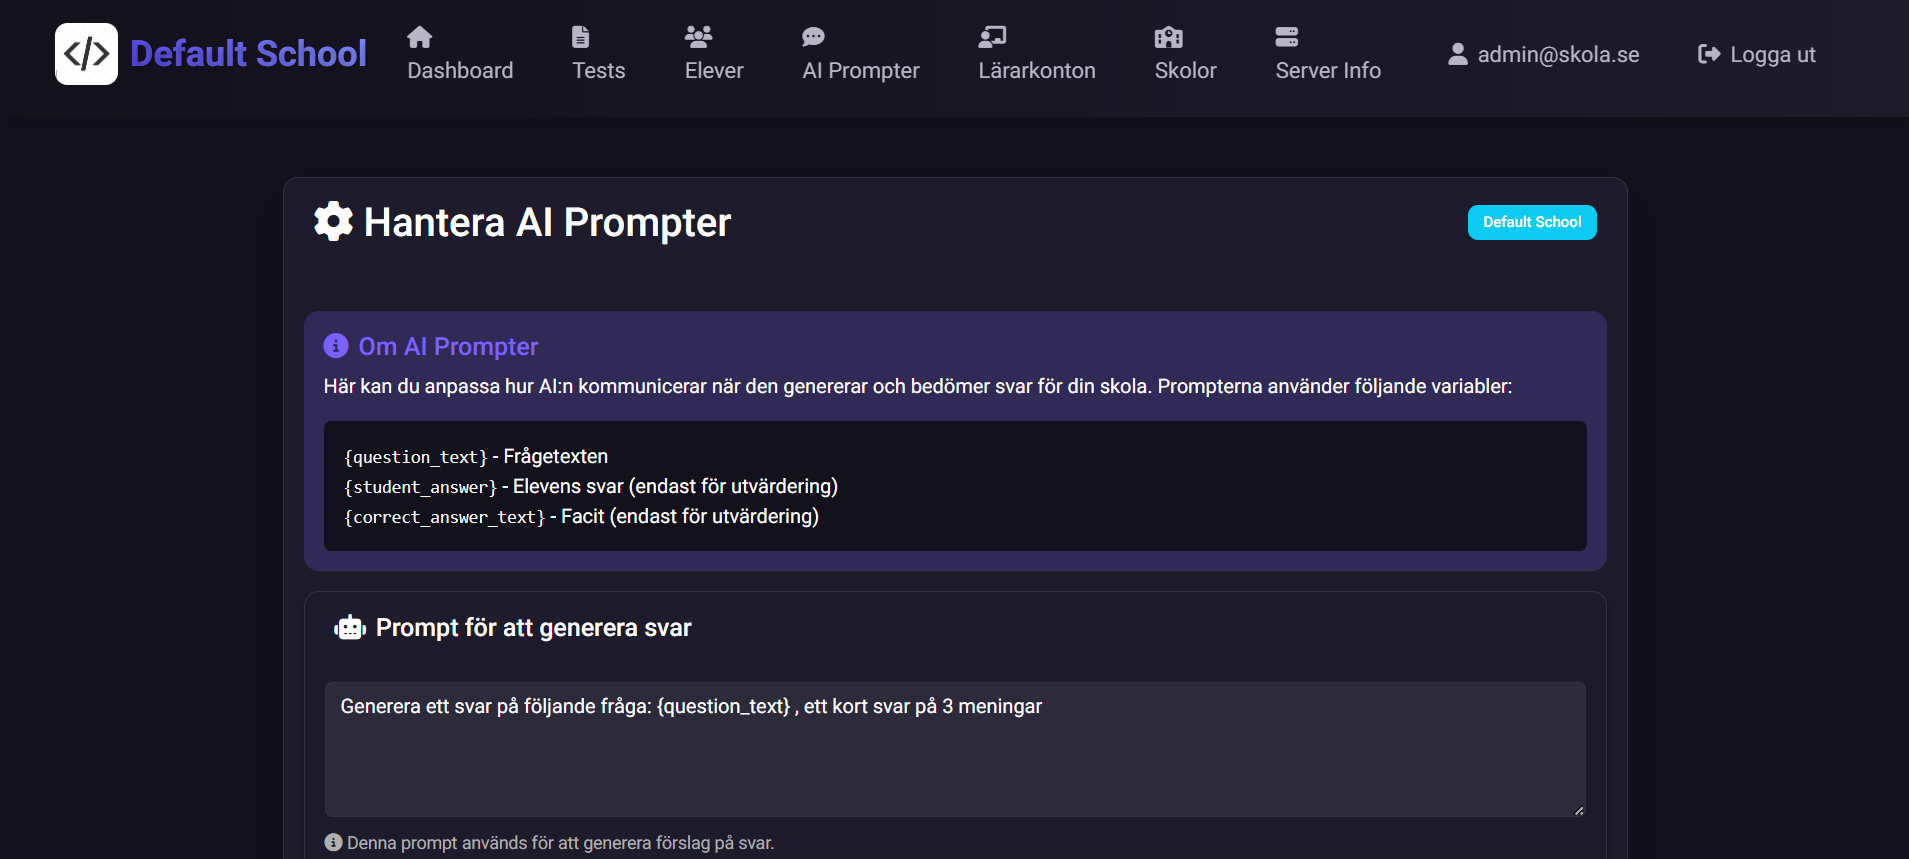Screen dimensions: 1909x859
Task: Click the robot icon near Prompt för att generera svar
Action: point(349,627)
